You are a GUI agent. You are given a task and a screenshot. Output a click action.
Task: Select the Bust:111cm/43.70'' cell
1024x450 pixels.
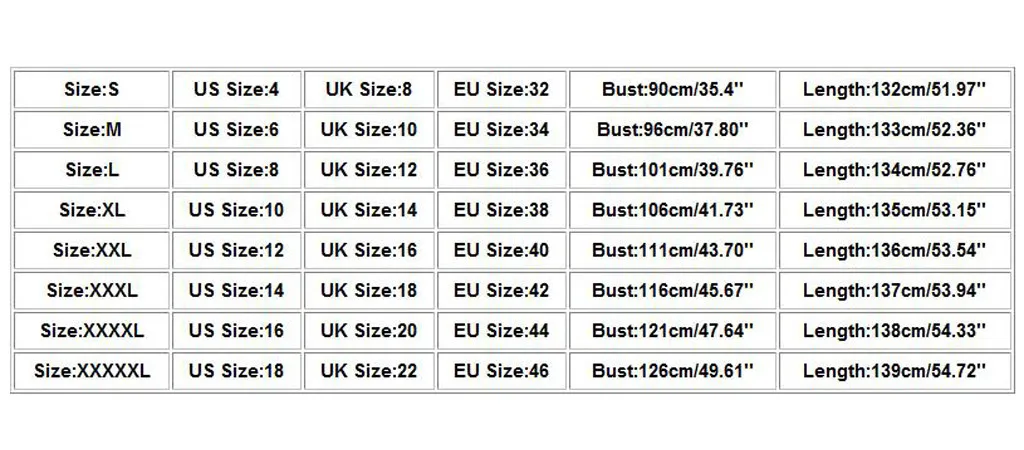673,250
